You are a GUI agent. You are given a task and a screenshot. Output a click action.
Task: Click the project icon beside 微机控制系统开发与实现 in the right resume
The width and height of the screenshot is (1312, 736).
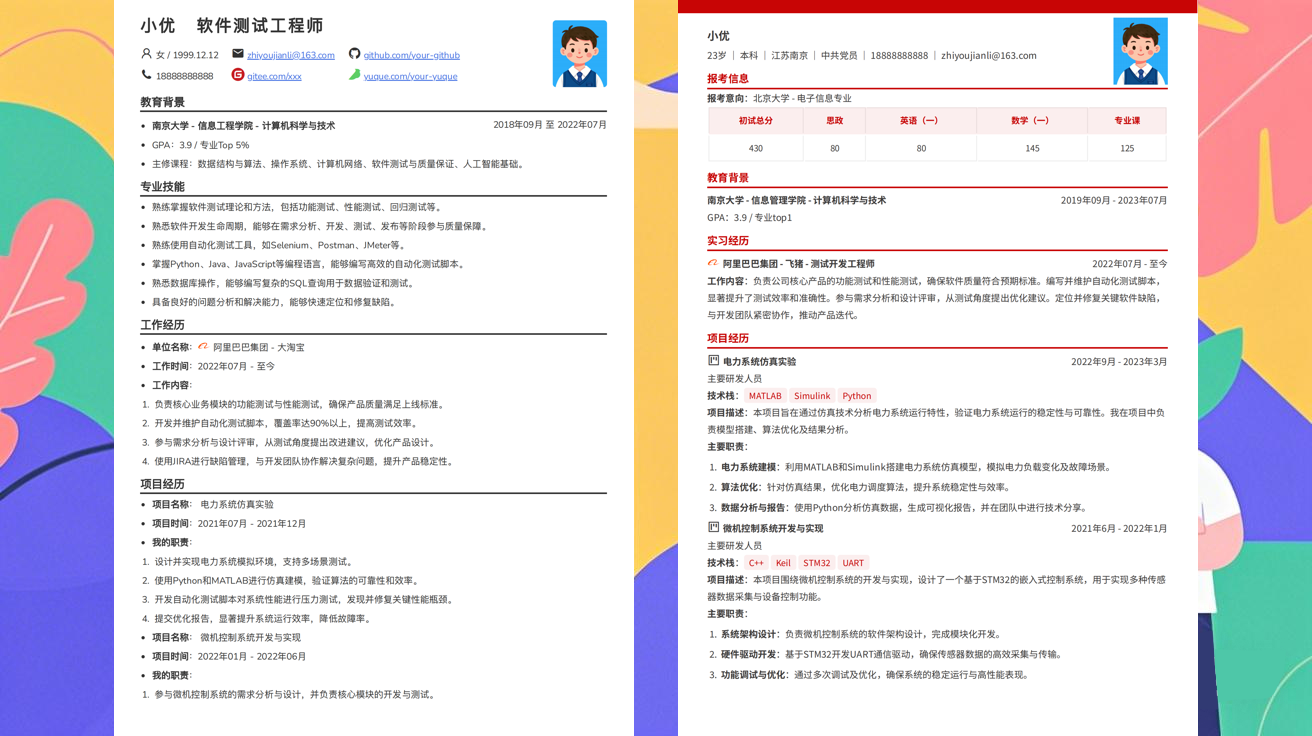pos(713,528)
